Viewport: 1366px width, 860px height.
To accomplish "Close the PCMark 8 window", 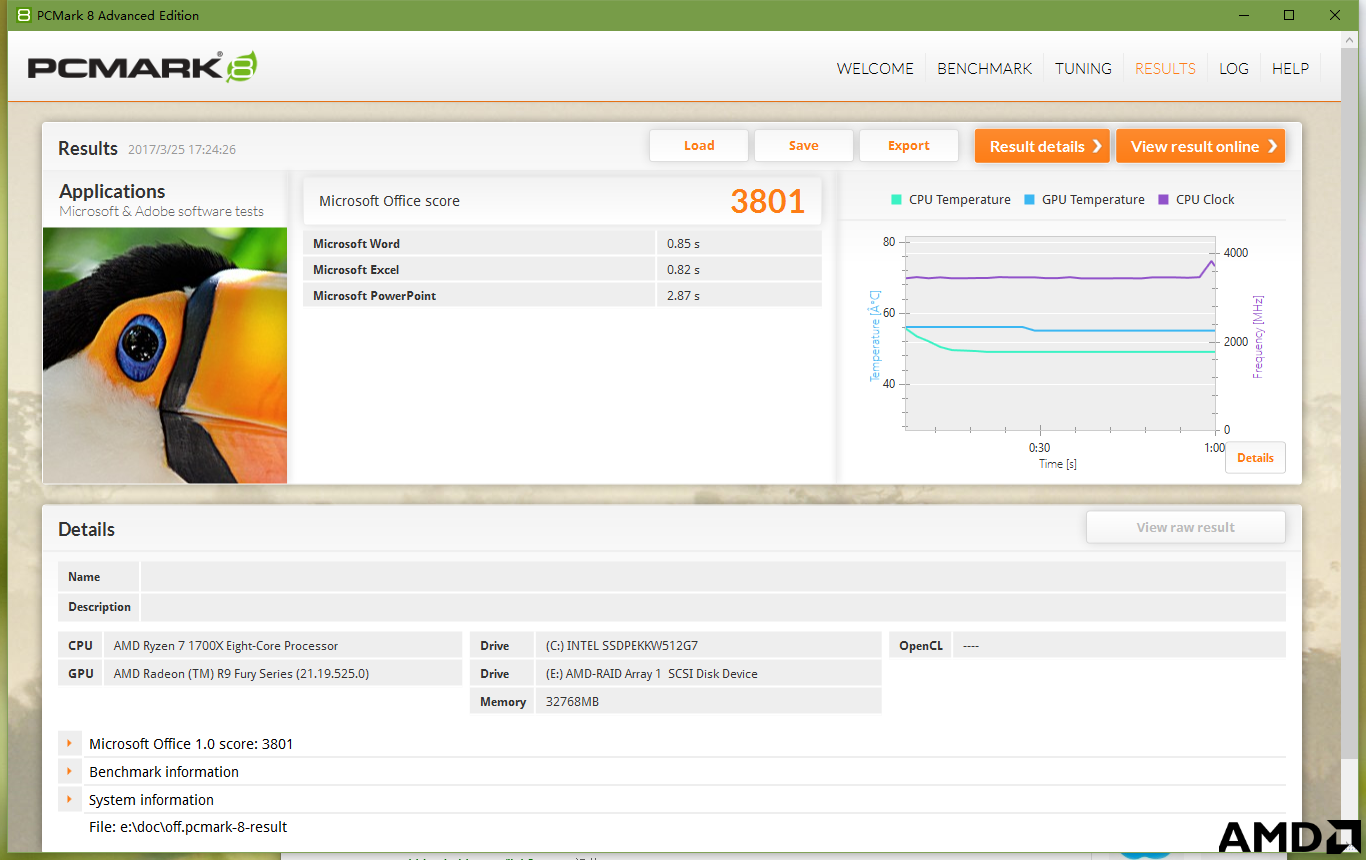I will pyautogui.click(x=1335, y=15).
